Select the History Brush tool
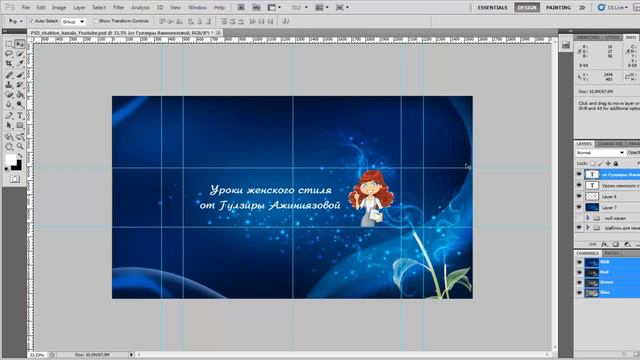The width and height of the screenshot is (640, 360). point(20,85)
